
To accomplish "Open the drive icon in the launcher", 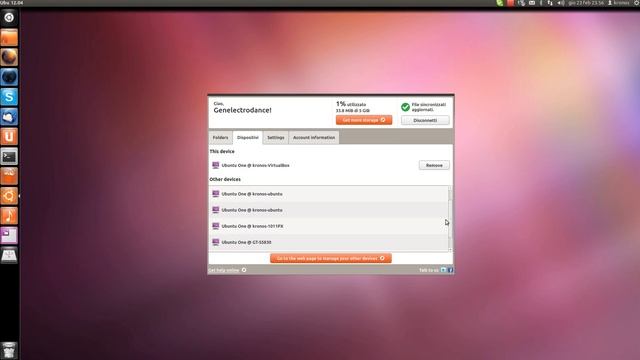I will 9,256.
